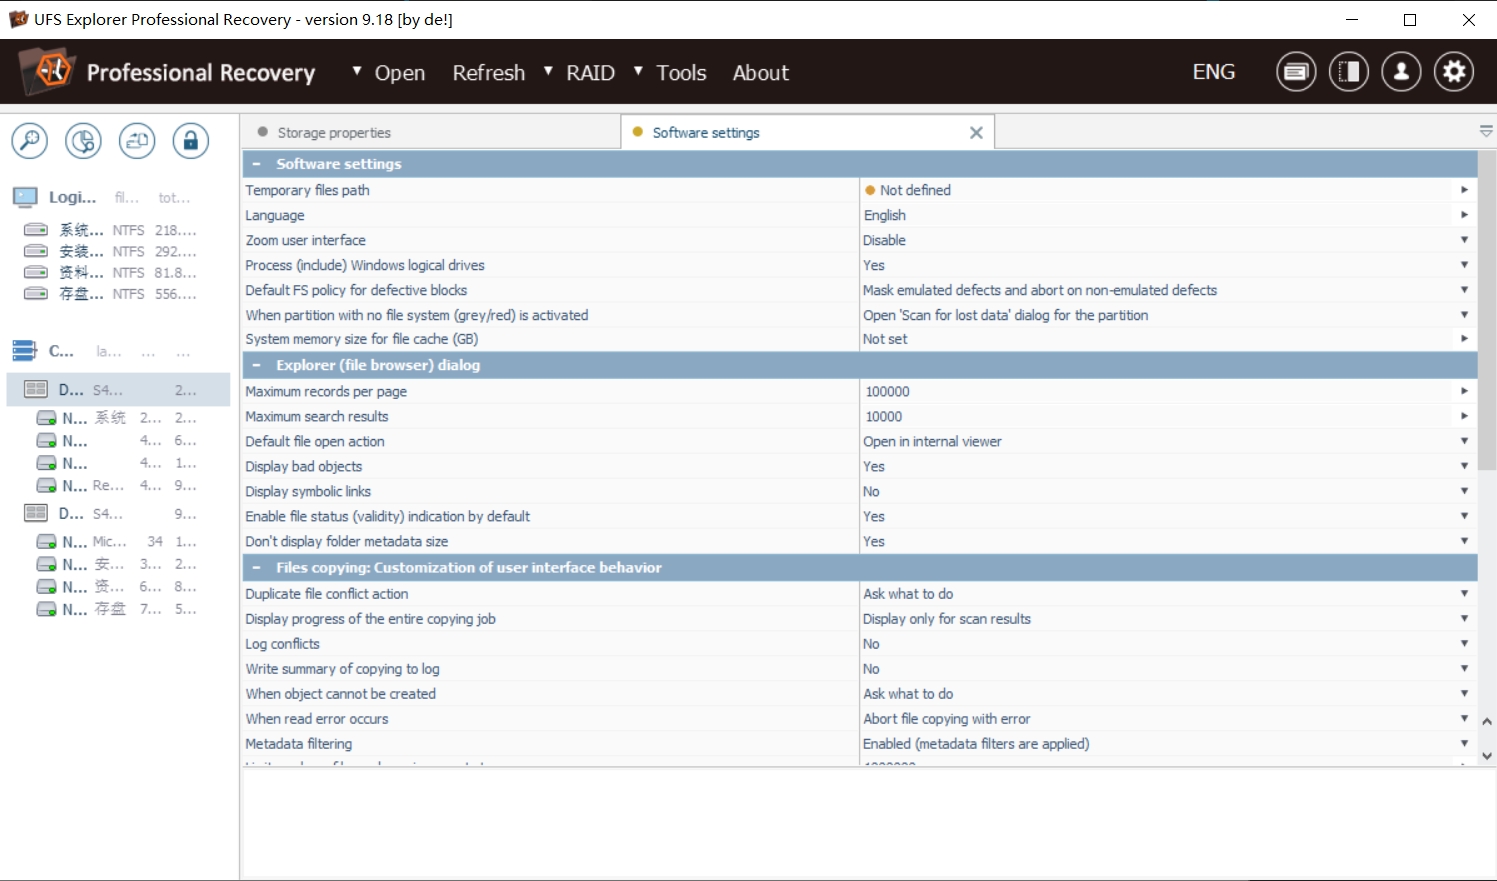Click 'Not set' system memory cache value
Screen dimensions: 1497x881
point(886,339)
